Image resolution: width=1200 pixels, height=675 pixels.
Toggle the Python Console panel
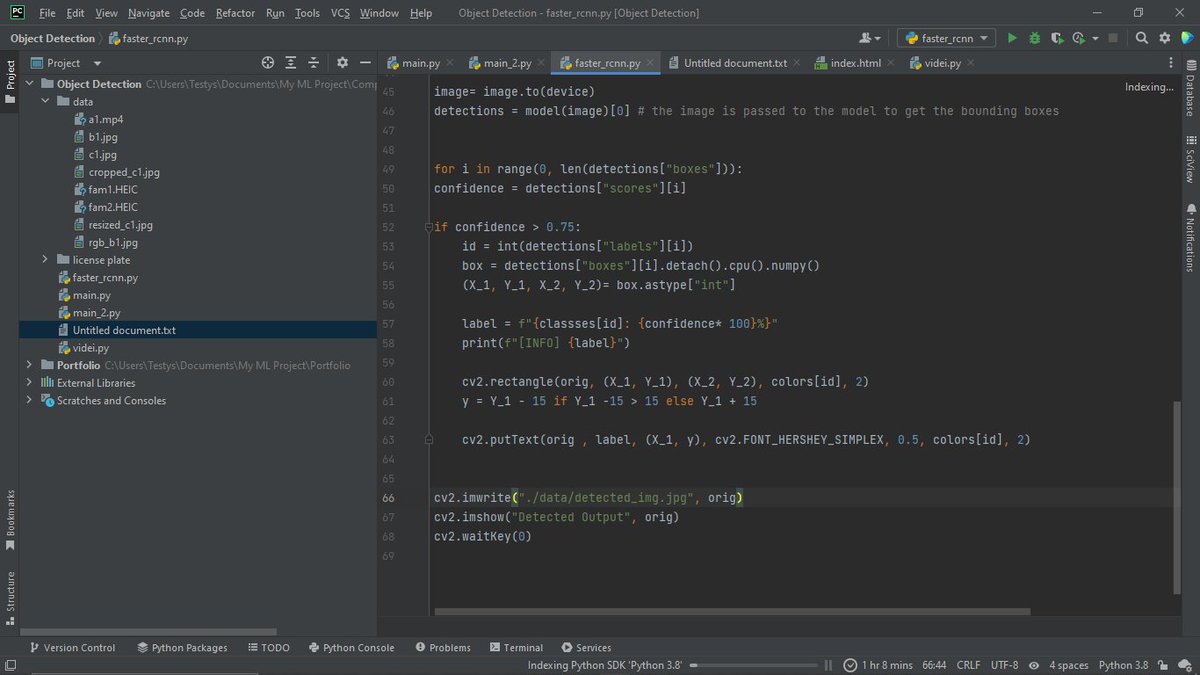[x=351, y=647]
